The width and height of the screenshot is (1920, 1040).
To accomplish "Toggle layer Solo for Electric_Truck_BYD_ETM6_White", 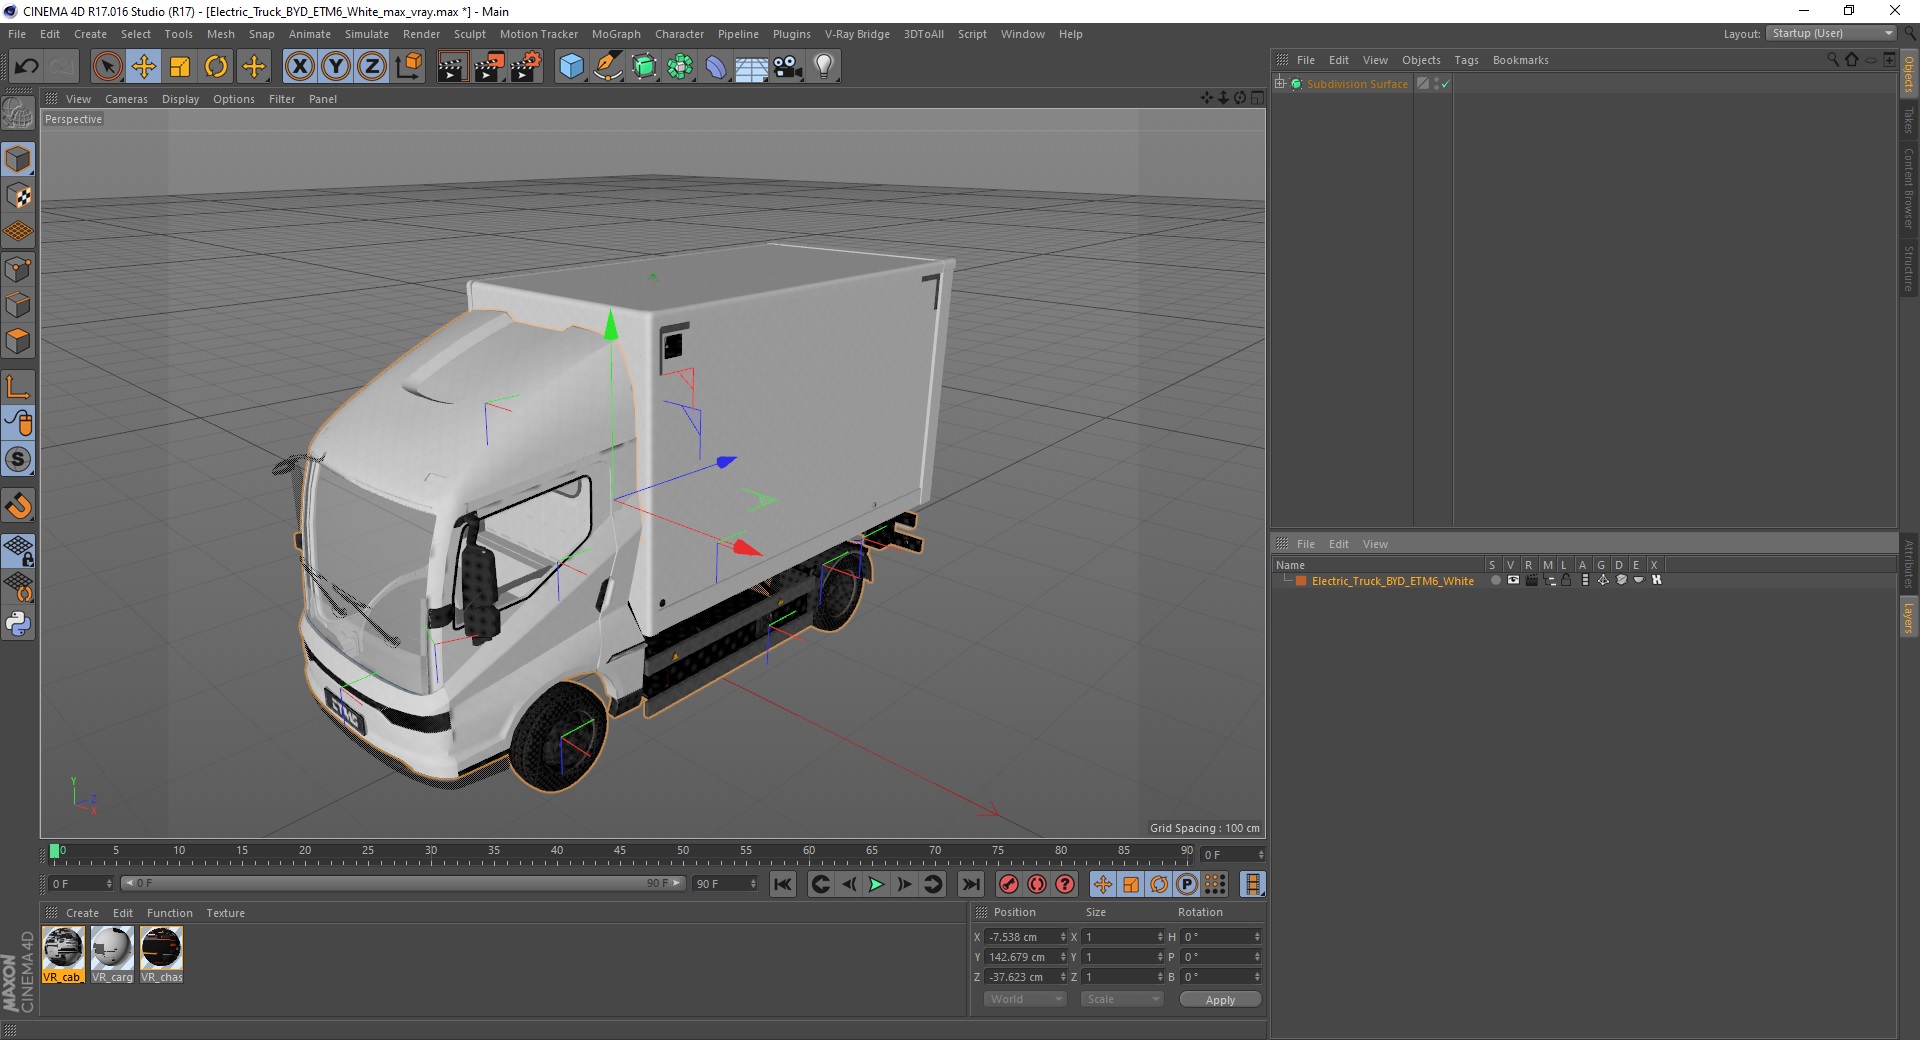I will pos(1495,580).
